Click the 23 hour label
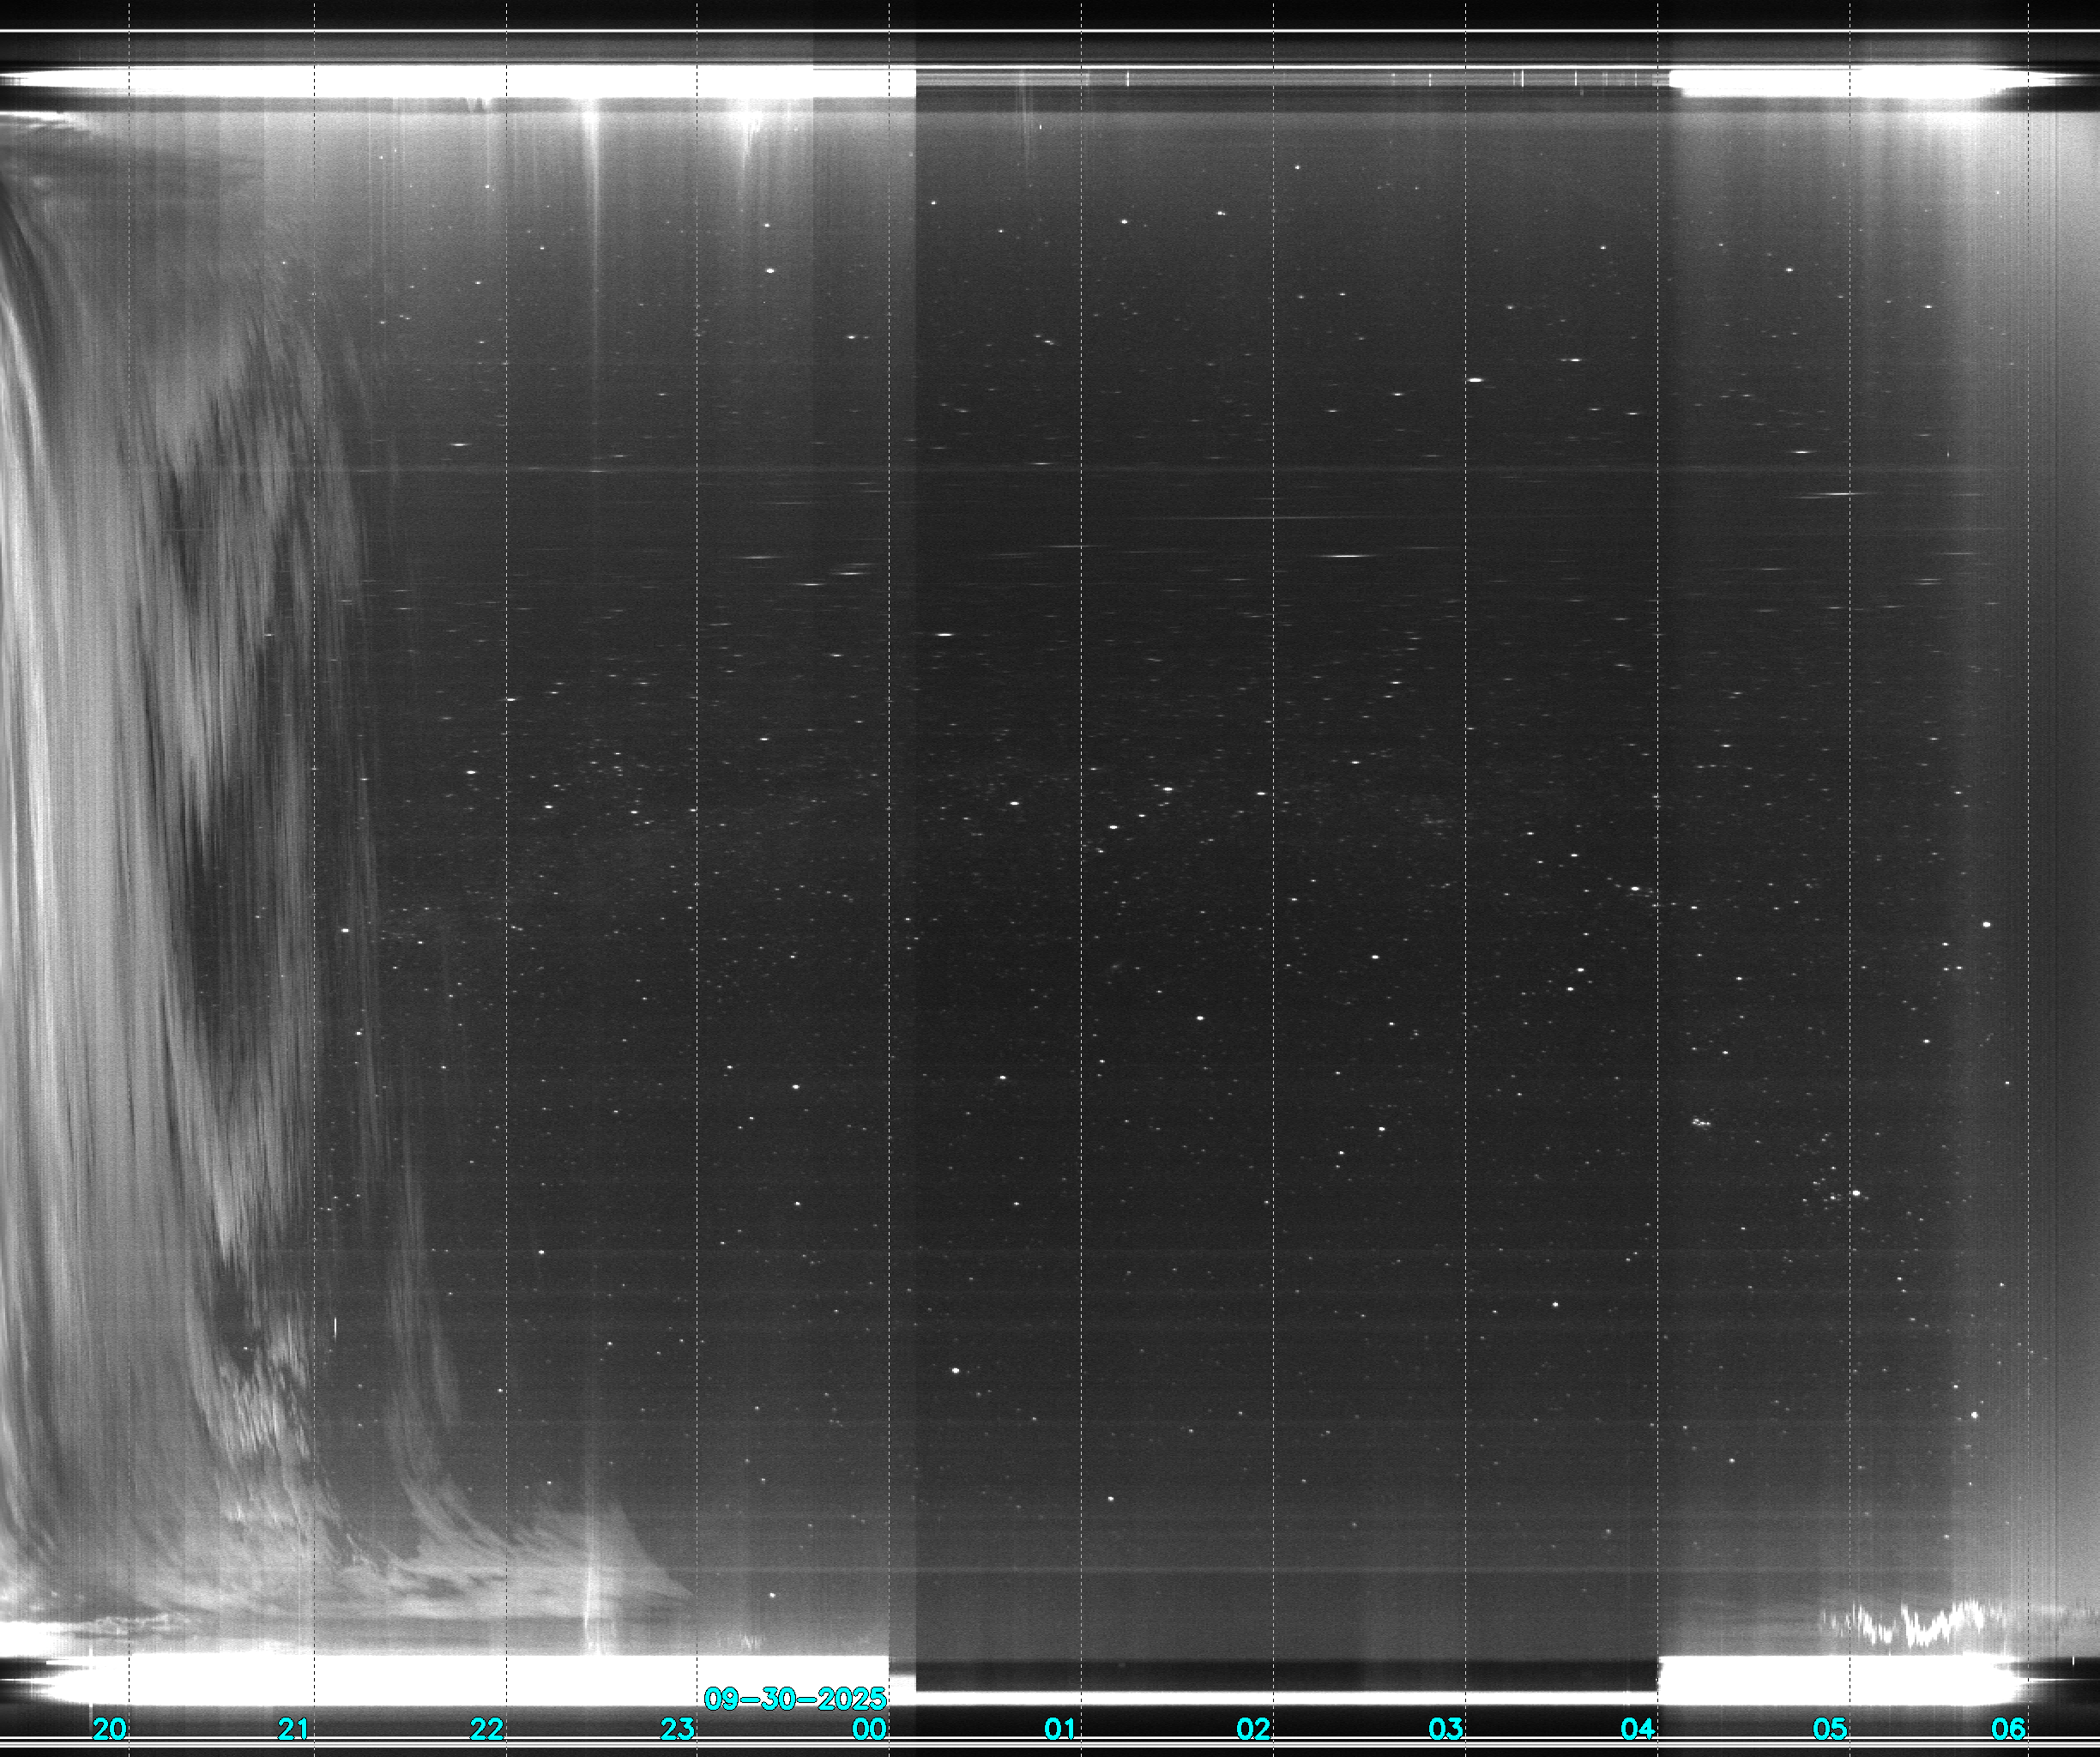This screenshot has width=2100, height=1757. point(678,1729)
